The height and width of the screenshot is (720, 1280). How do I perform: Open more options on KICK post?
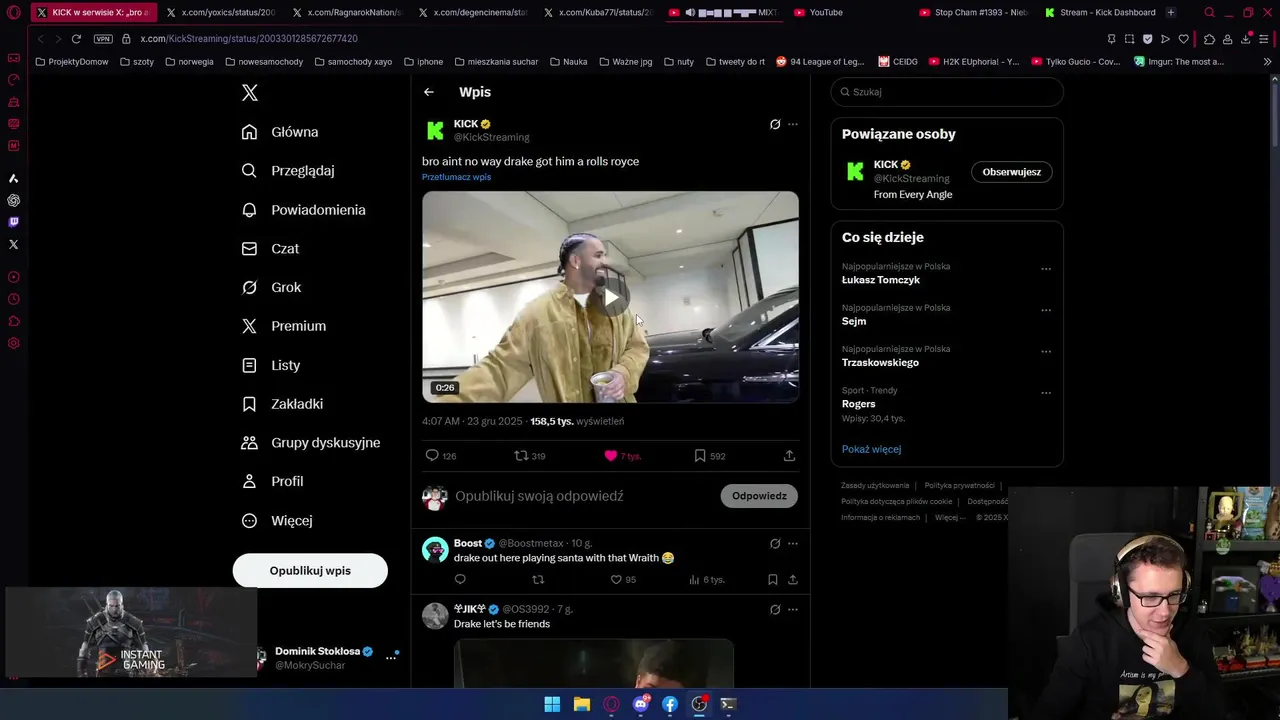[x=793, y=125]
